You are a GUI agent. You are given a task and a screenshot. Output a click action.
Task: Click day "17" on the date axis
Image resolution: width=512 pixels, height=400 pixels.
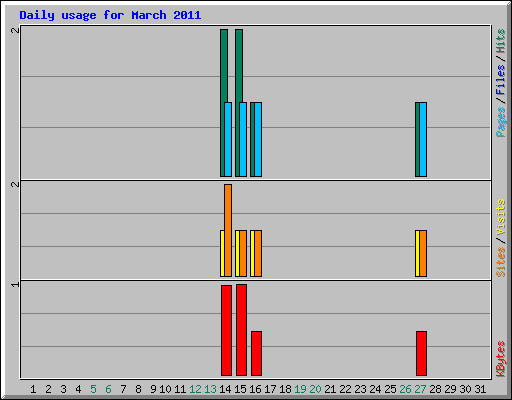pos(270,389)
